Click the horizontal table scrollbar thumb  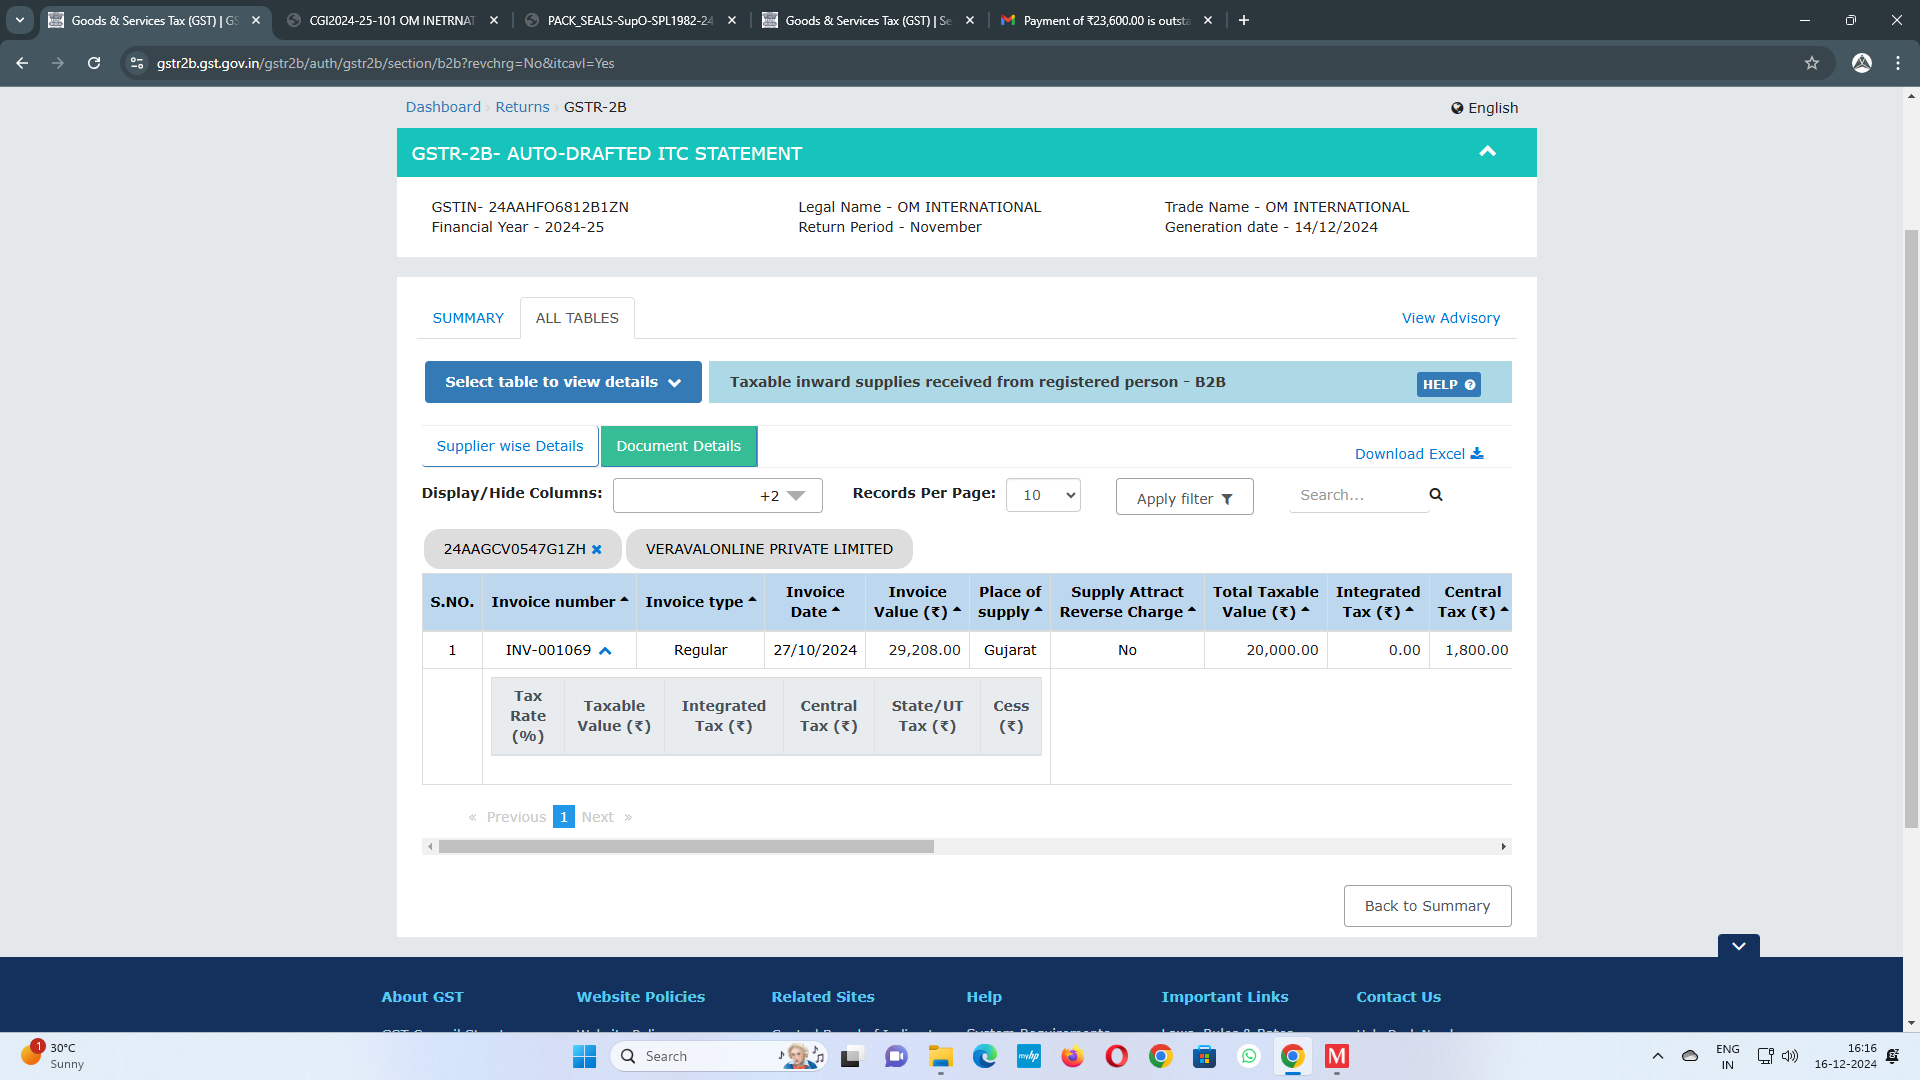686,847
